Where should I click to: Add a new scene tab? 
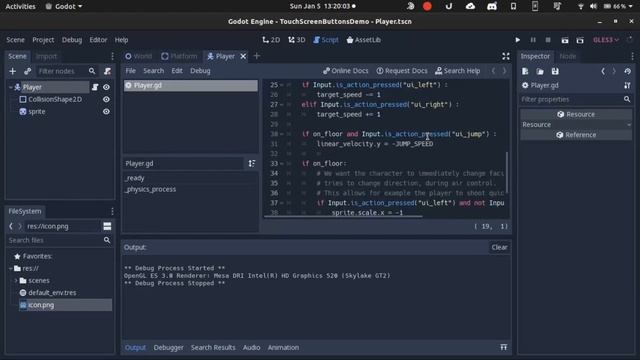[257, 56]
